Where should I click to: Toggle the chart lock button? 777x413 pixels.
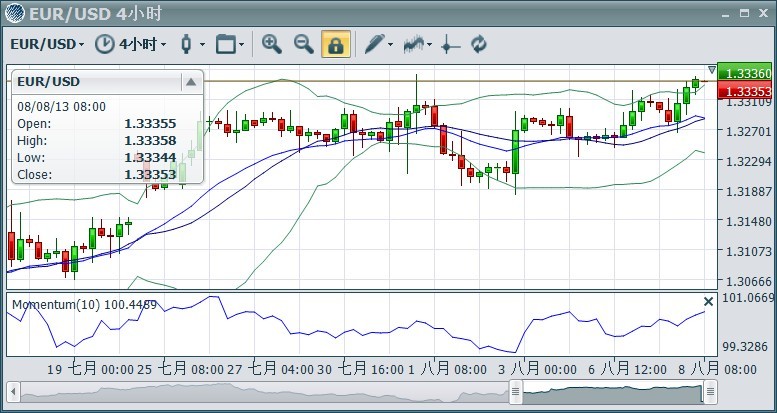pos(336,44)
